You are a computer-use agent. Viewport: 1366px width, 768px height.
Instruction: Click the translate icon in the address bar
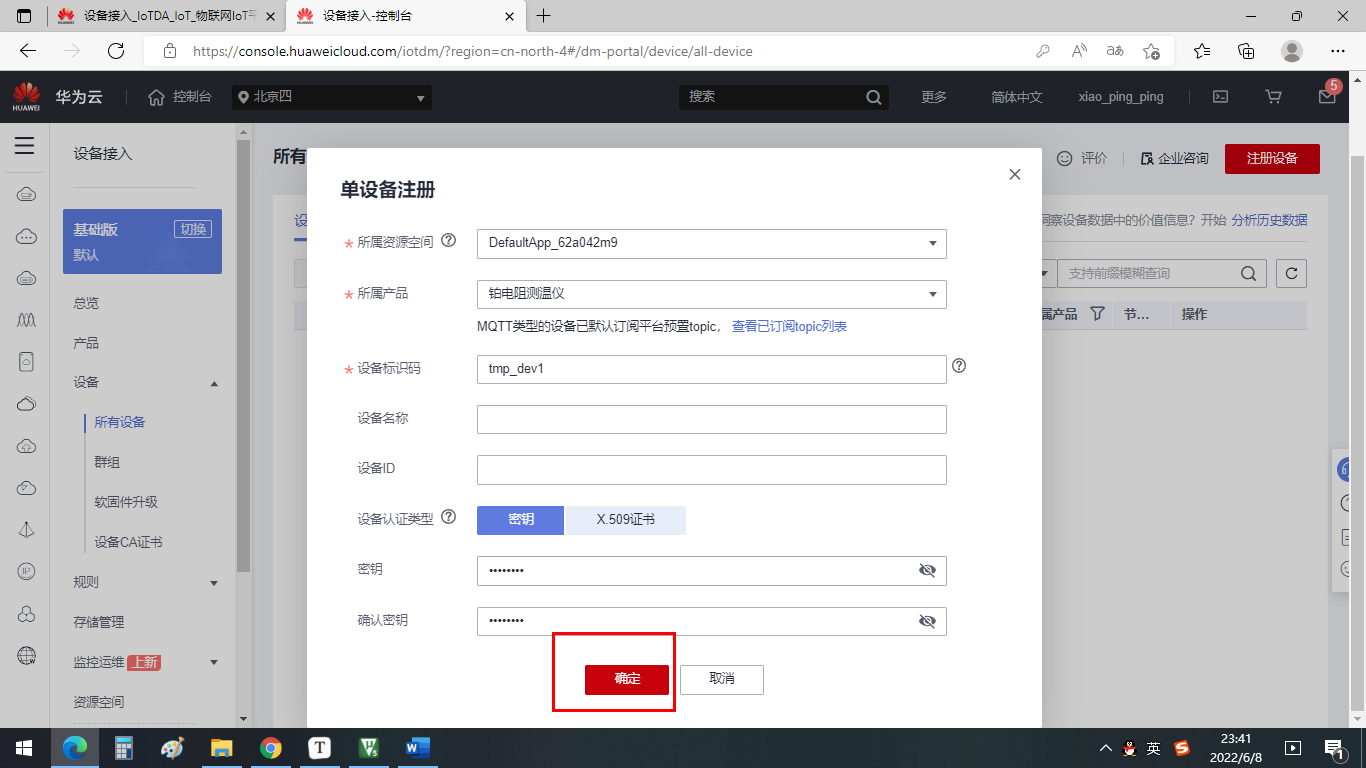click(x=1115, y=51)
